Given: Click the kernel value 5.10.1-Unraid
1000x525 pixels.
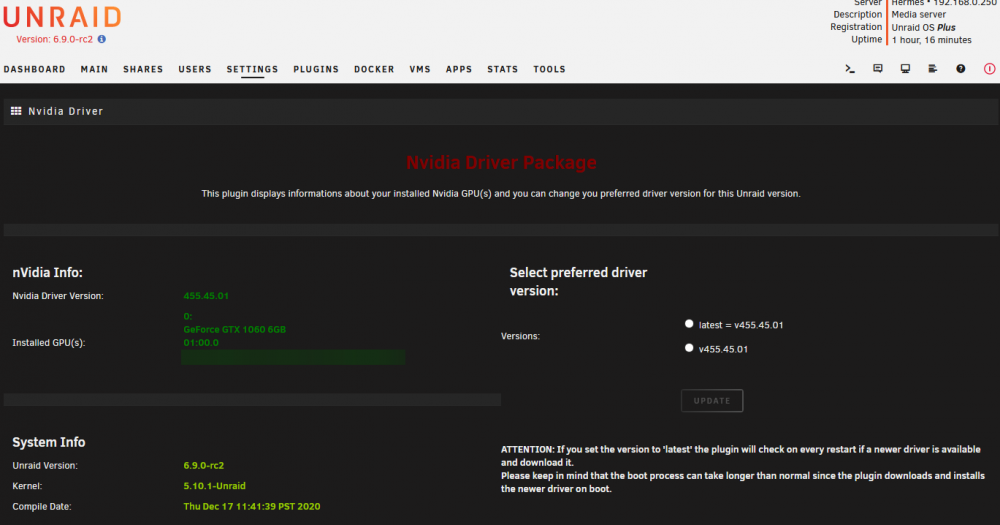Looking at the screenshot, I should (214, 486).
